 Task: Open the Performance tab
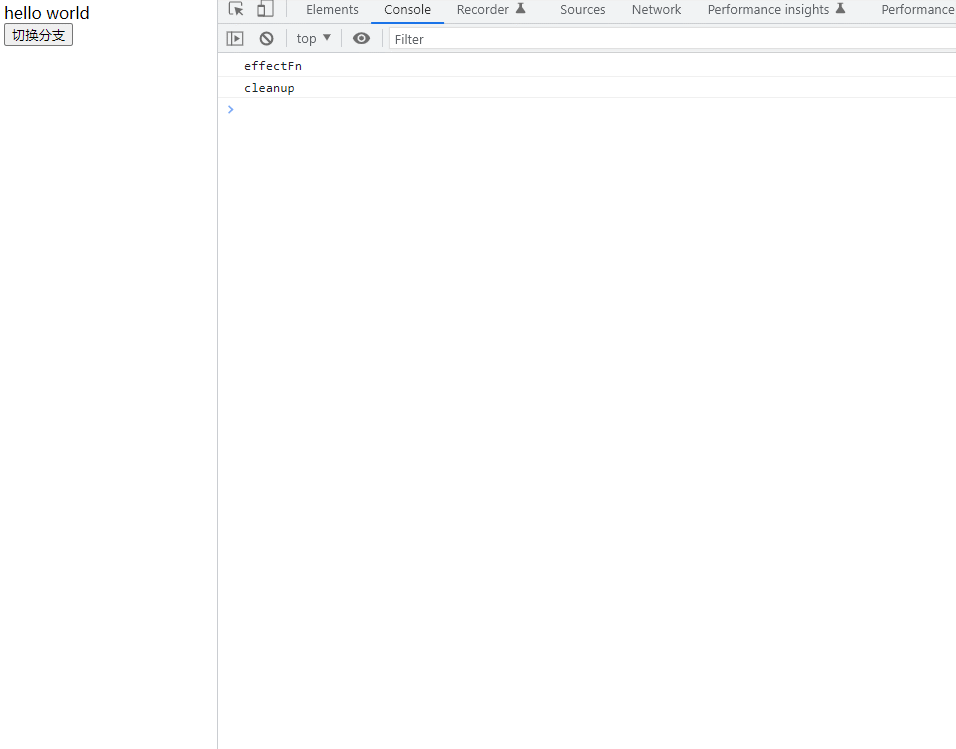(x=917, y=10)
